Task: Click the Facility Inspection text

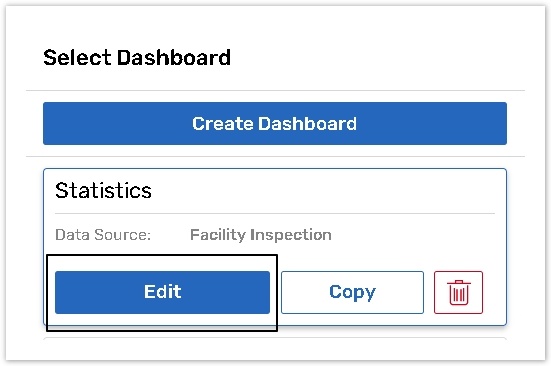Action: [261, 235]
